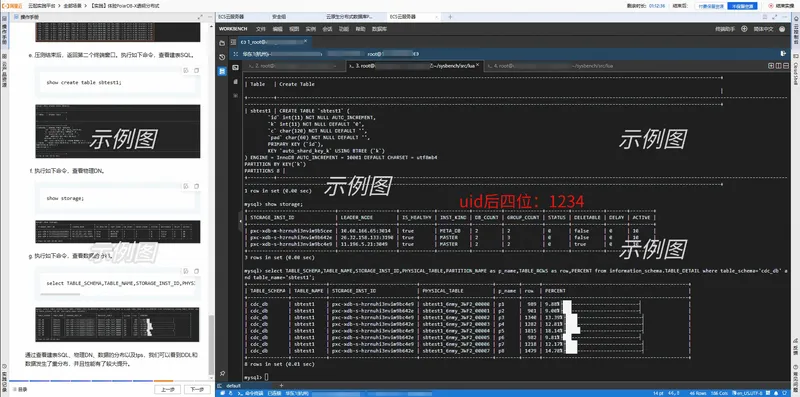The height and width of the screenshot is (397, 800).
Task: Open the history clock icon in Workbench sidebar
Action: click(x=222, y=57)
